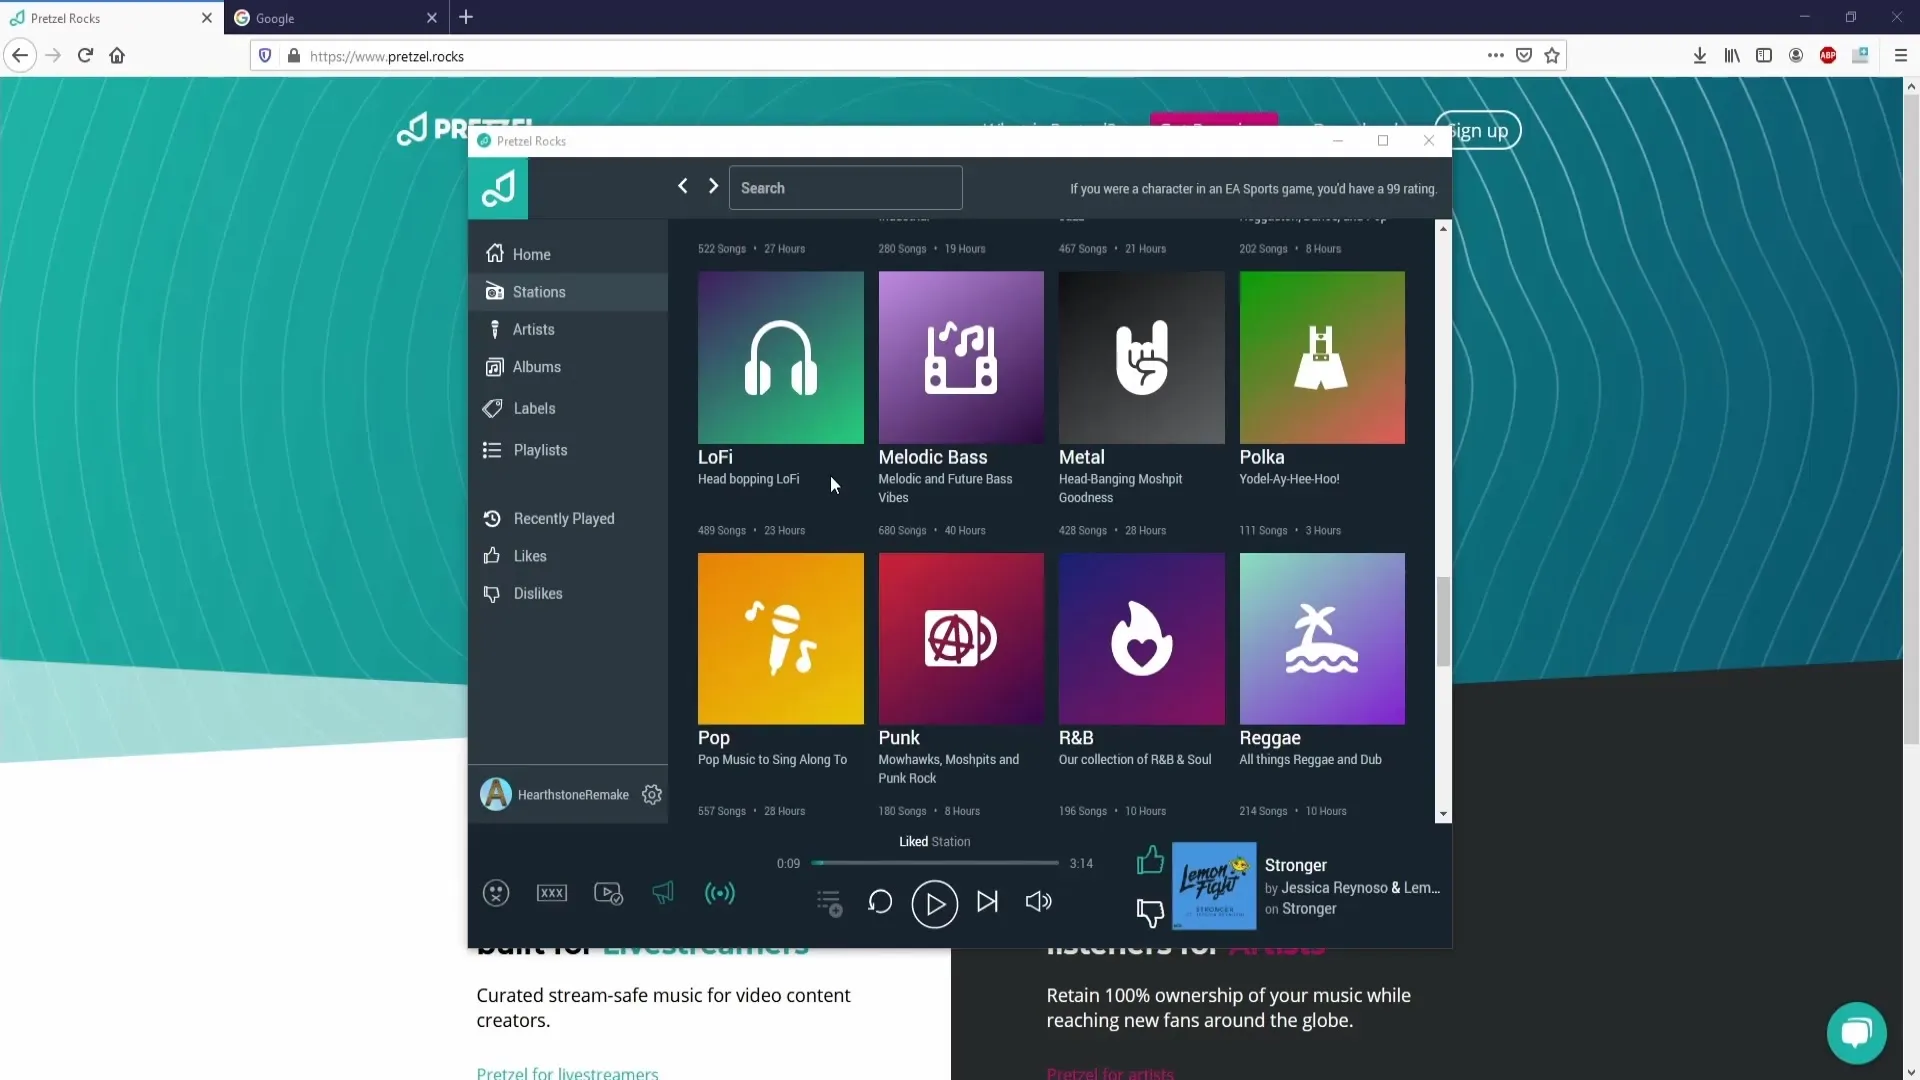Open the LoFi station tile

coord(780,358)
